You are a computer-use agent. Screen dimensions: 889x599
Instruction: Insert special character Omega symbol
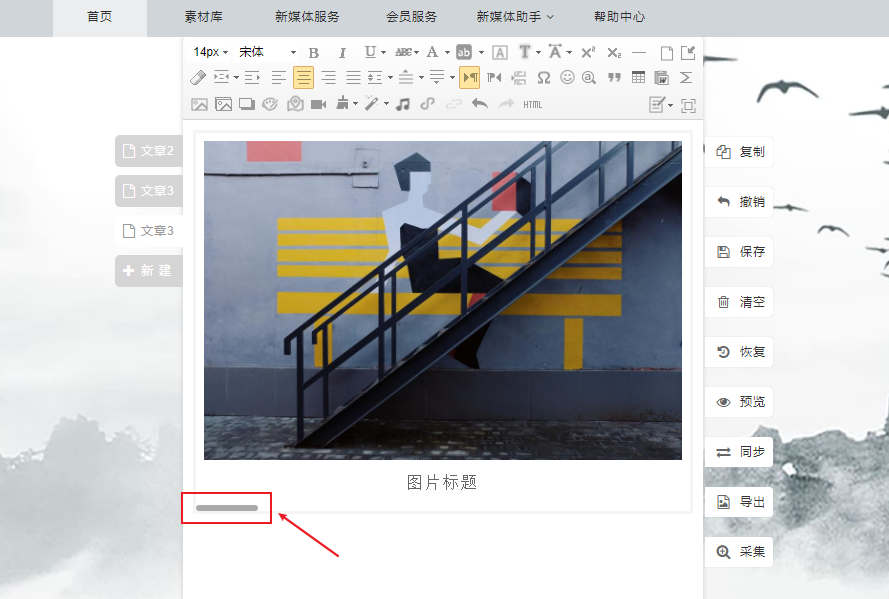[544, 78]
